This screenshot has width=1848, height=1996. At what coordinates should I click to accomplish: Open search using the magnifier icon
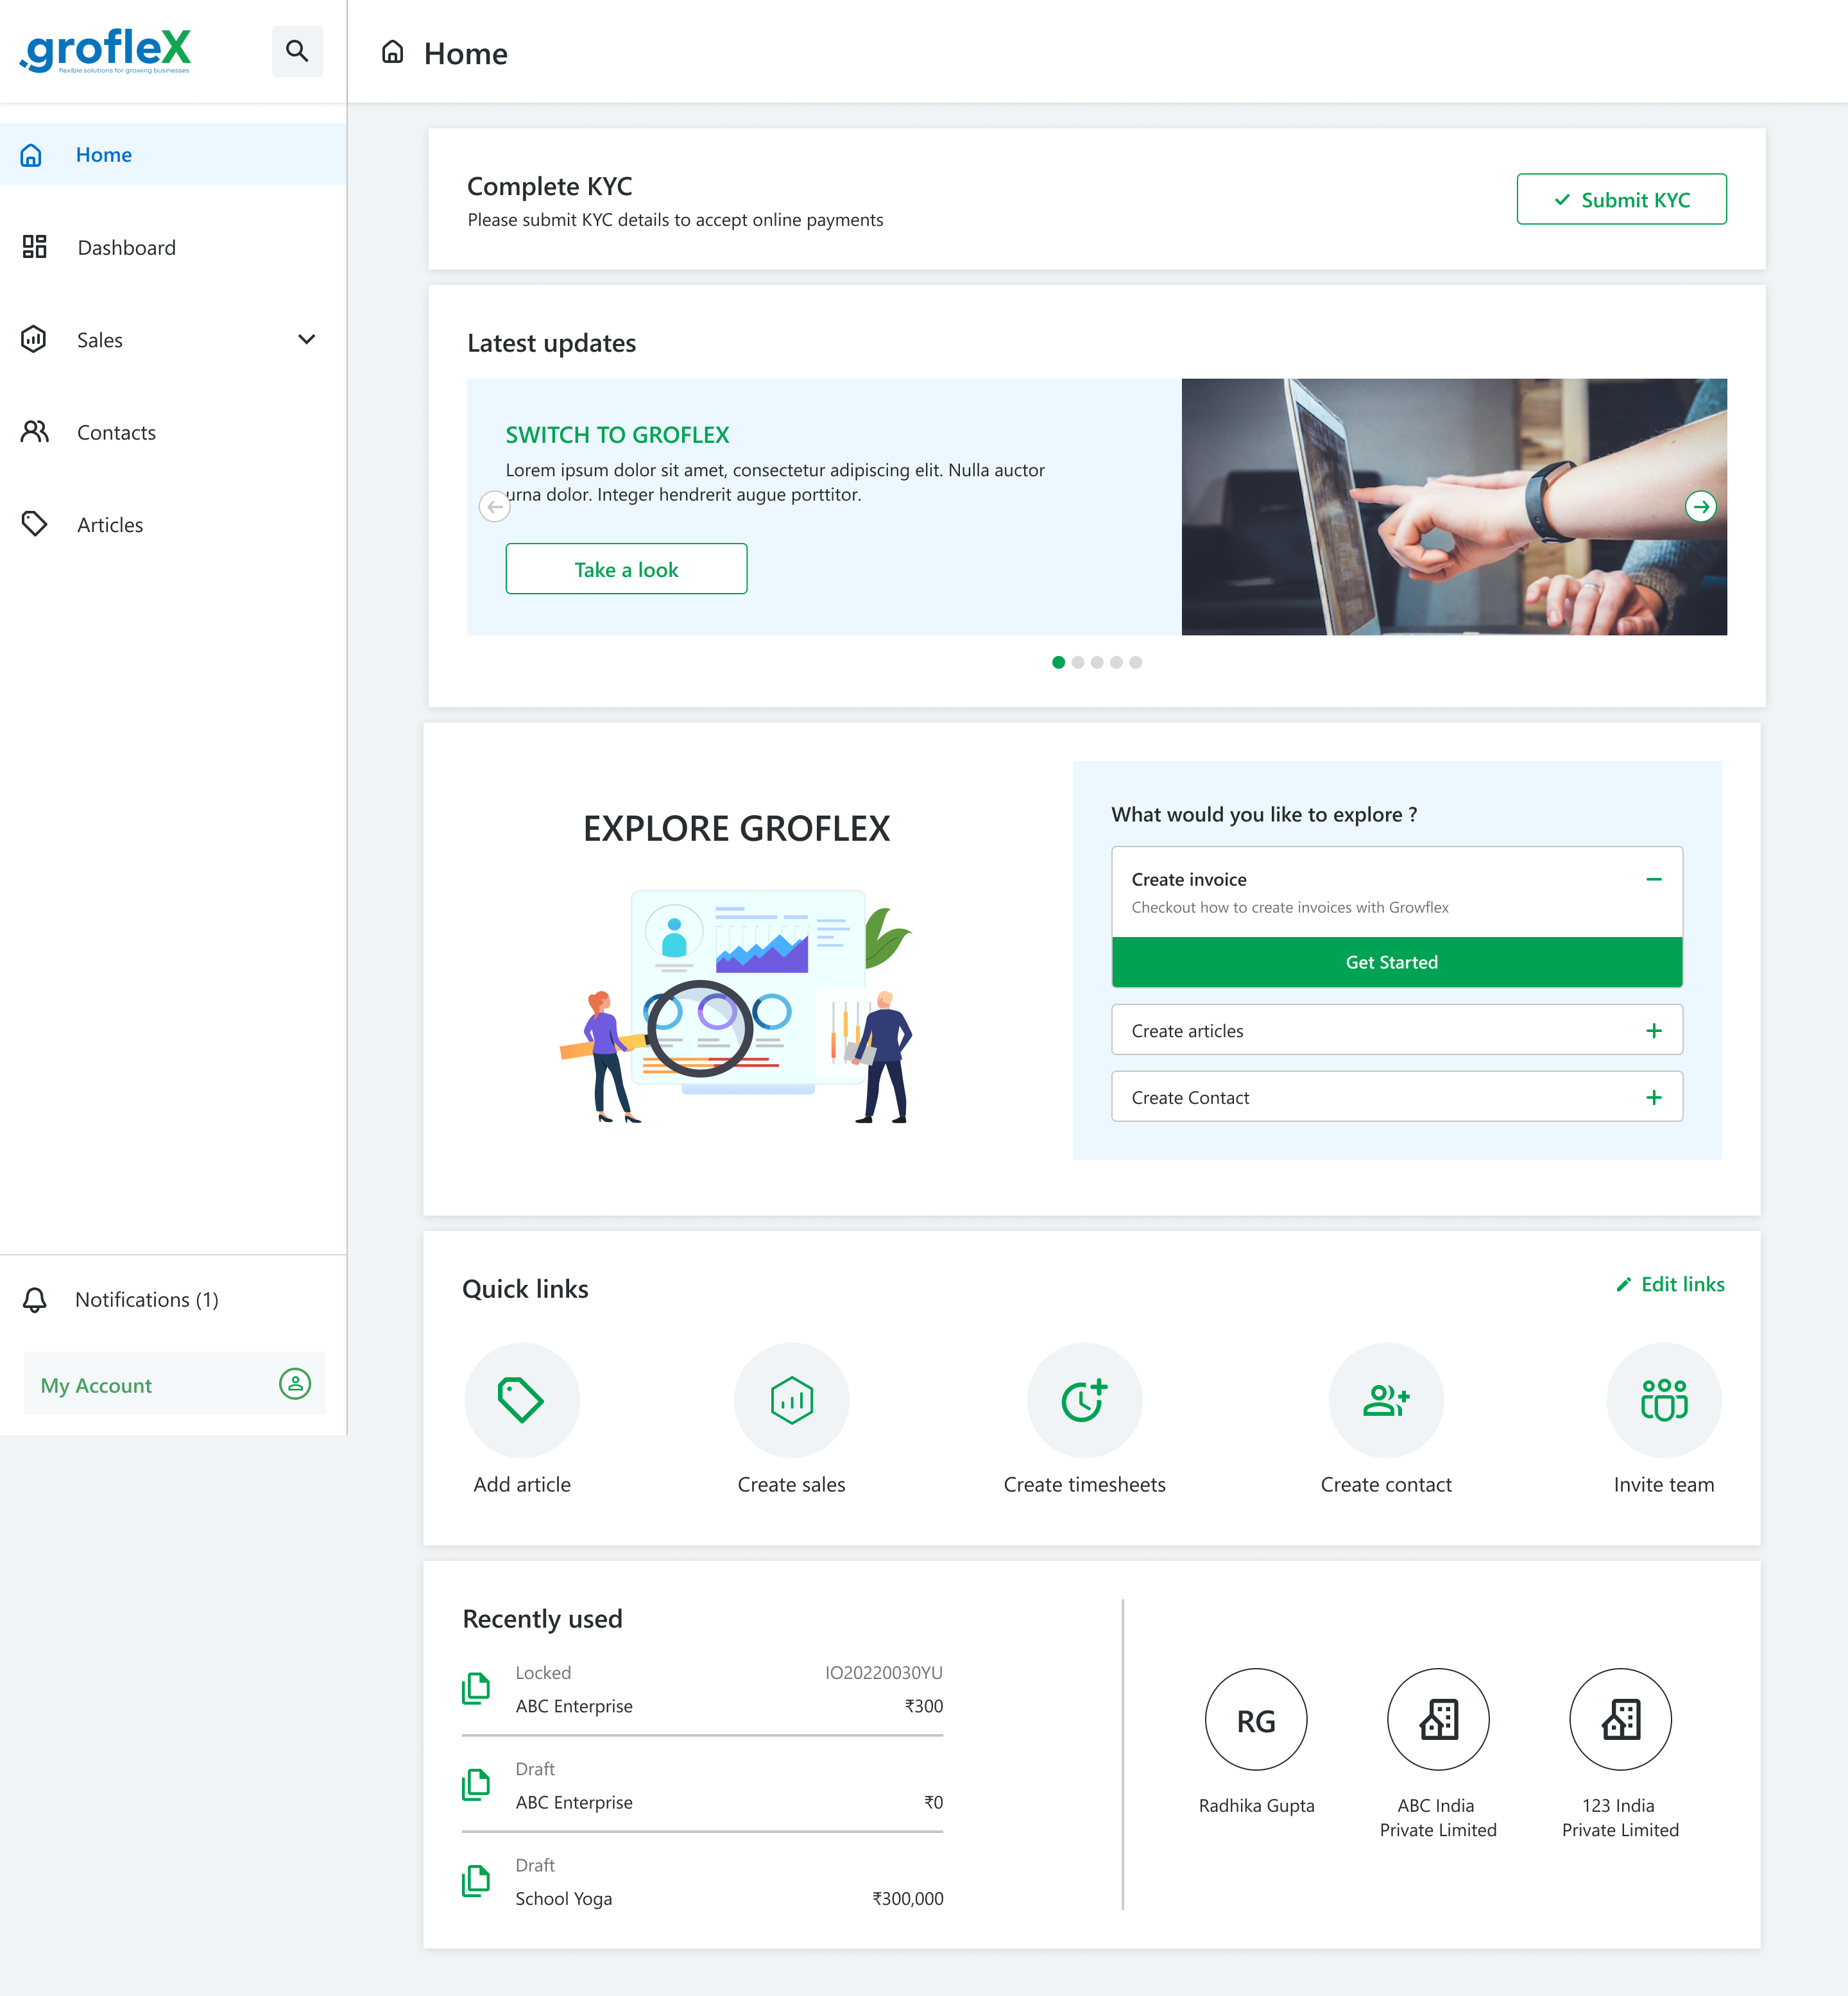click(x=297, y=51)
